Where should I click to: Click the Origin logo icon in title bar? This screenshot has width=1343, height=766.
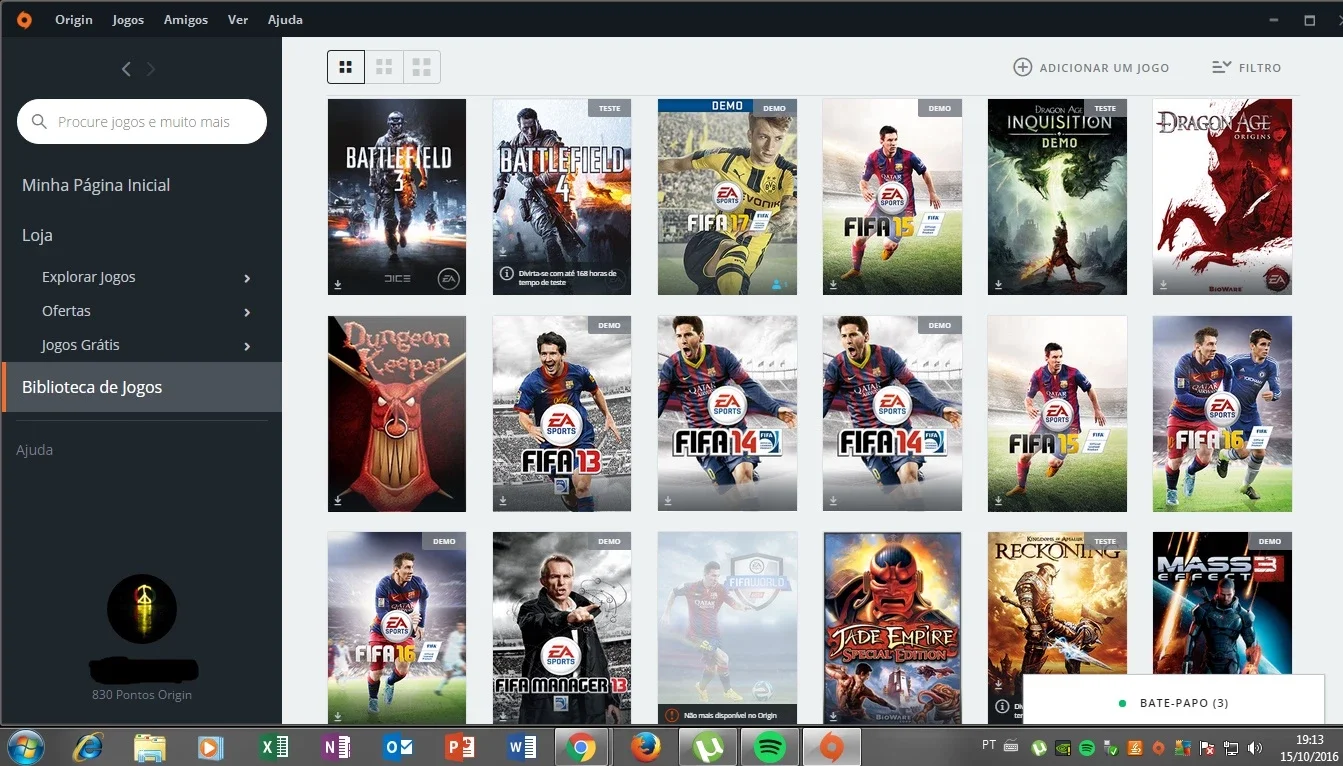[24, 19]
